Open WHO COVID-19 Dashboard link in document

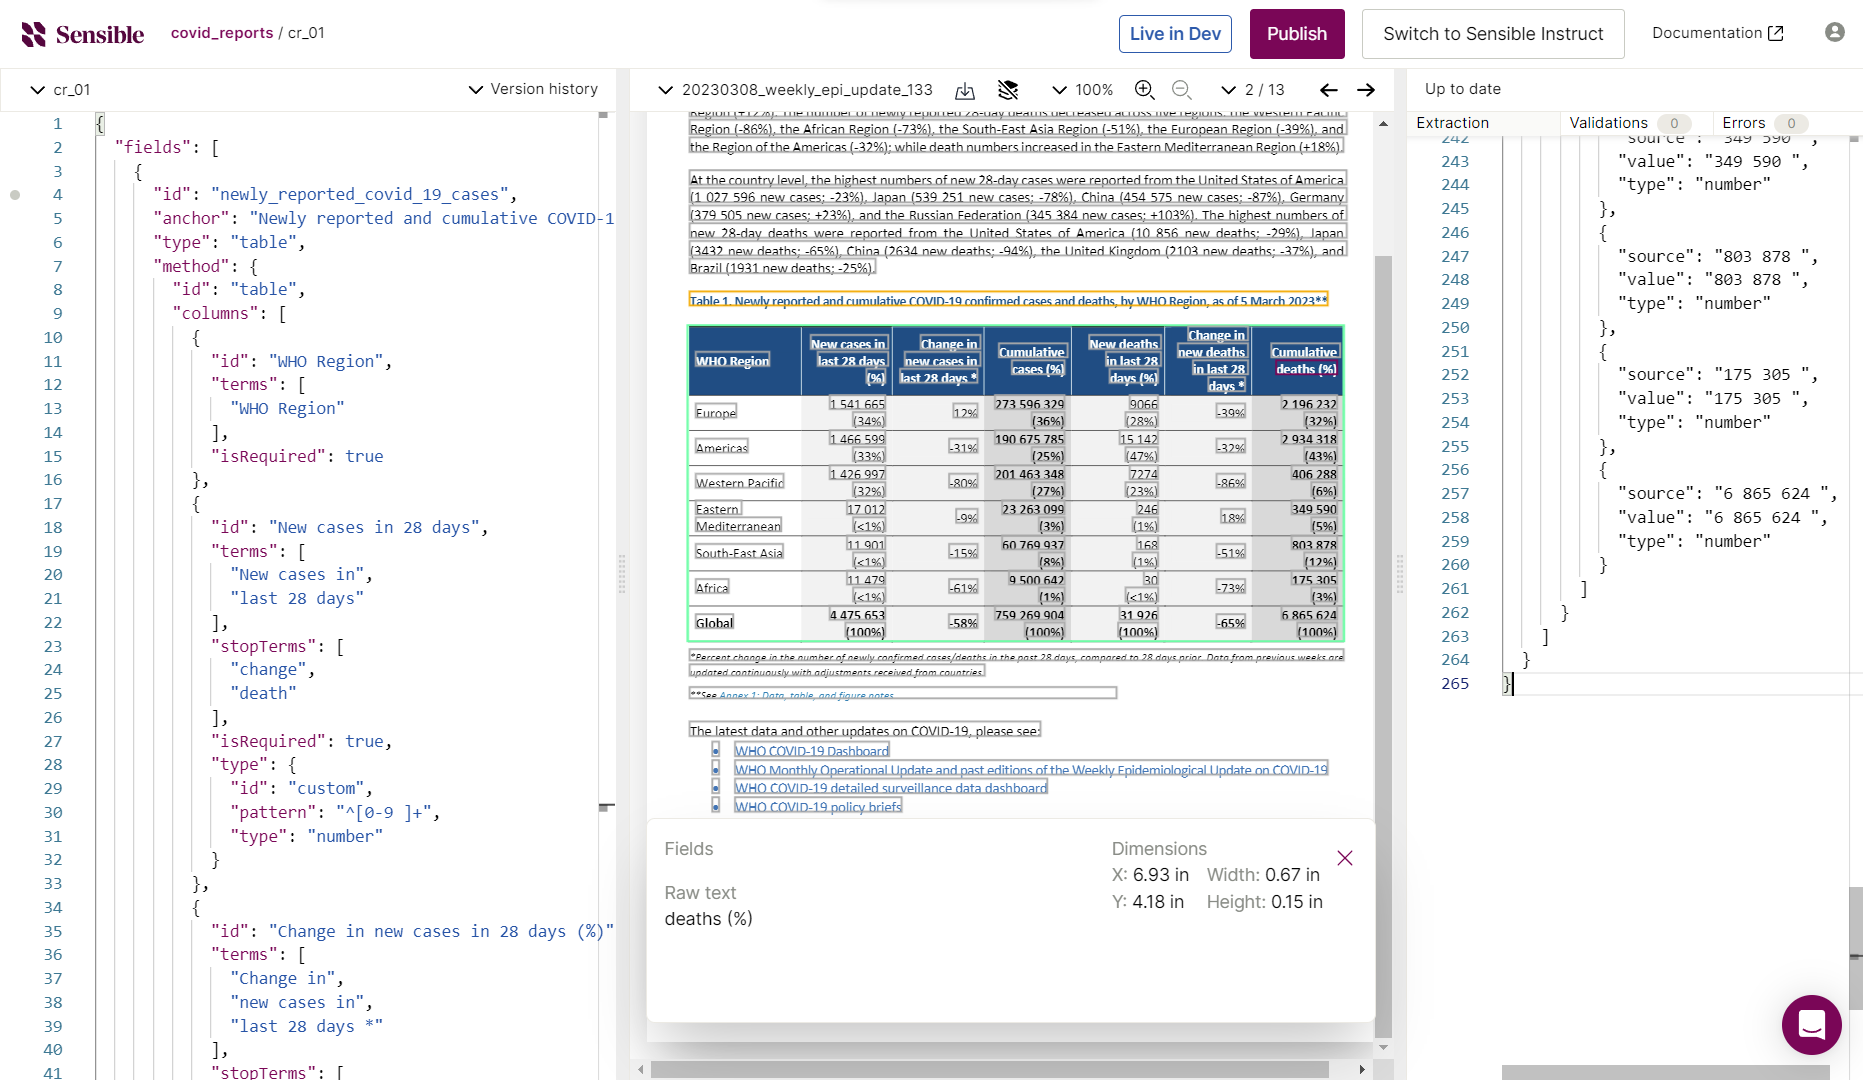811,751
